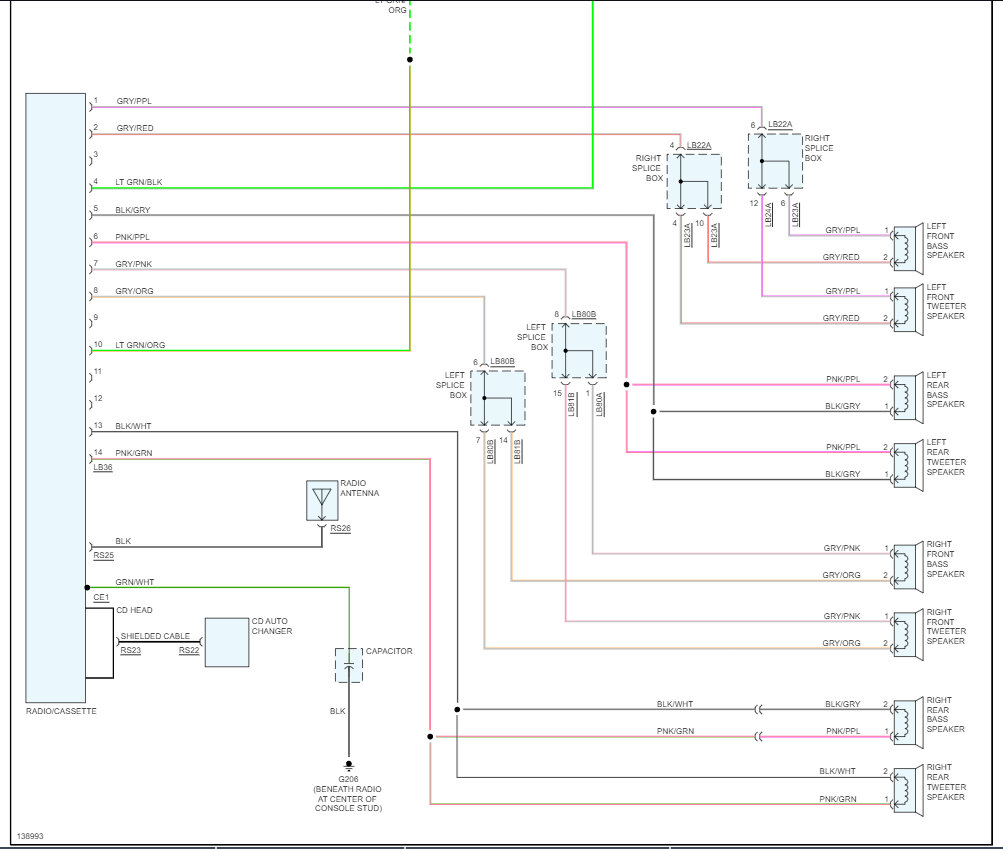Click the LB36 connector label
This screenshot has height=849, width=1003.
(103, 468)
